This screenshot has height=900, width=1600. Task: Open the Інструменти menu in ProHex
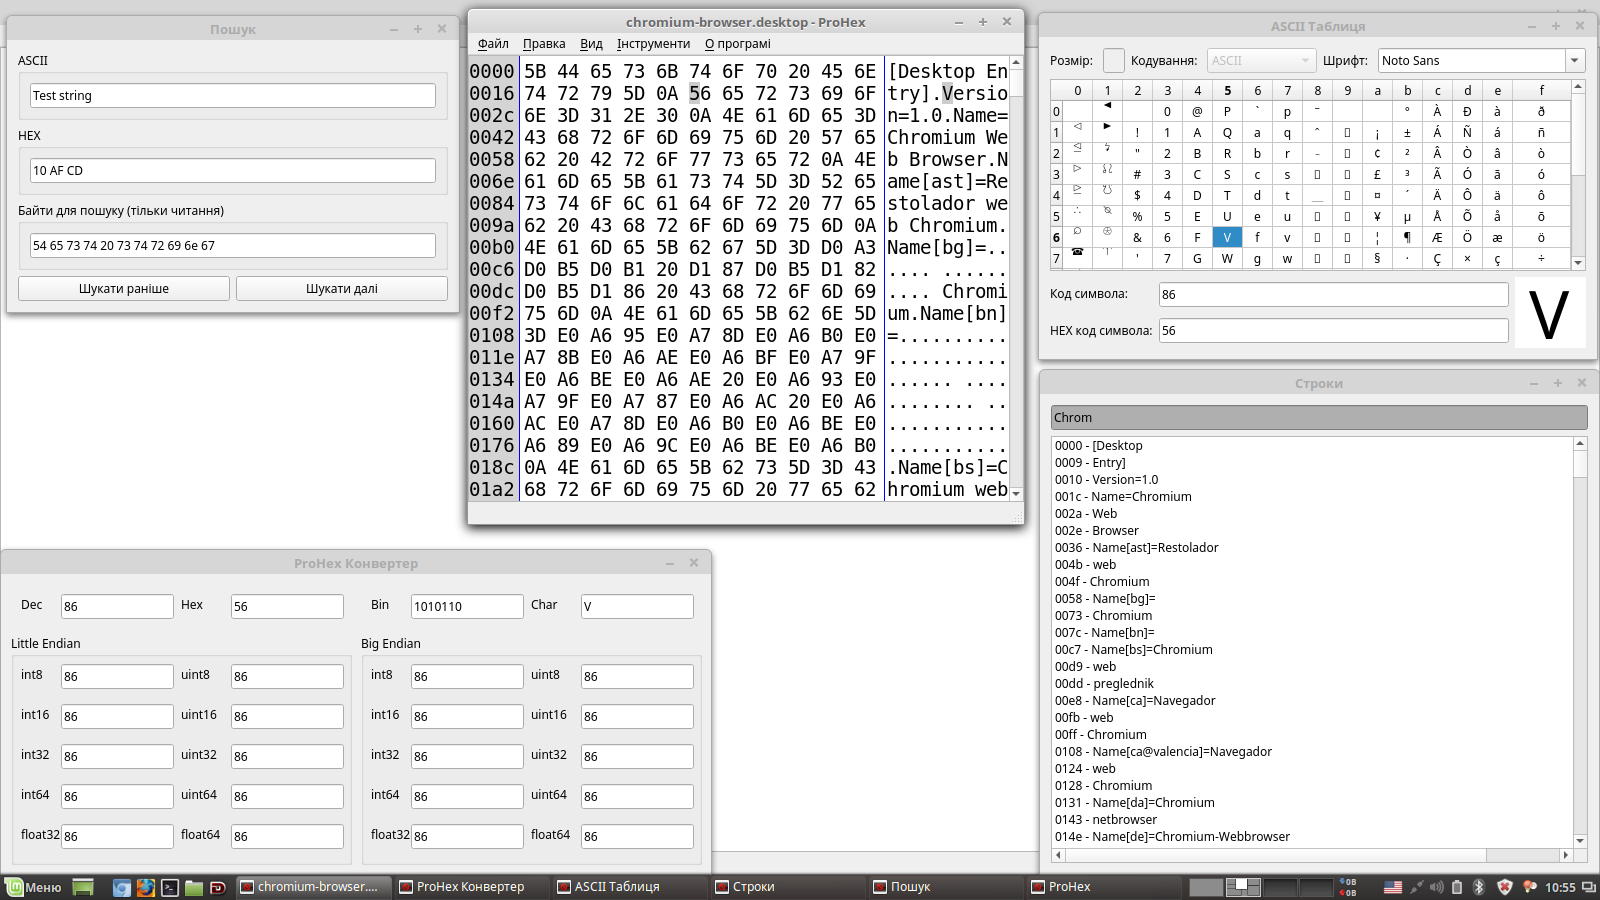tap(653, 44)
